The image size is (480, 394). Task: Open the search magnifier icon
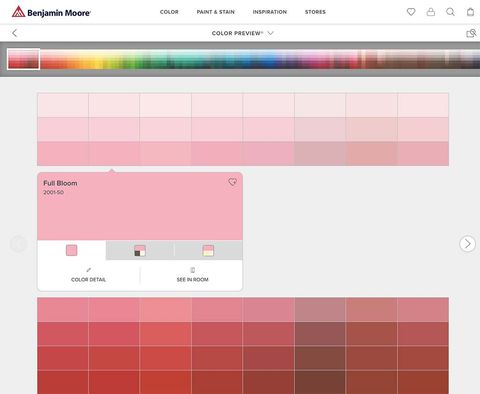point(450,12)
